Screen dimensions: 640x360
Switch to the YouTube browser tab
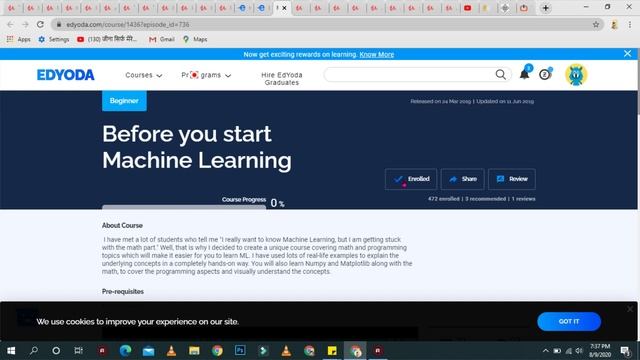coord(468,8)
